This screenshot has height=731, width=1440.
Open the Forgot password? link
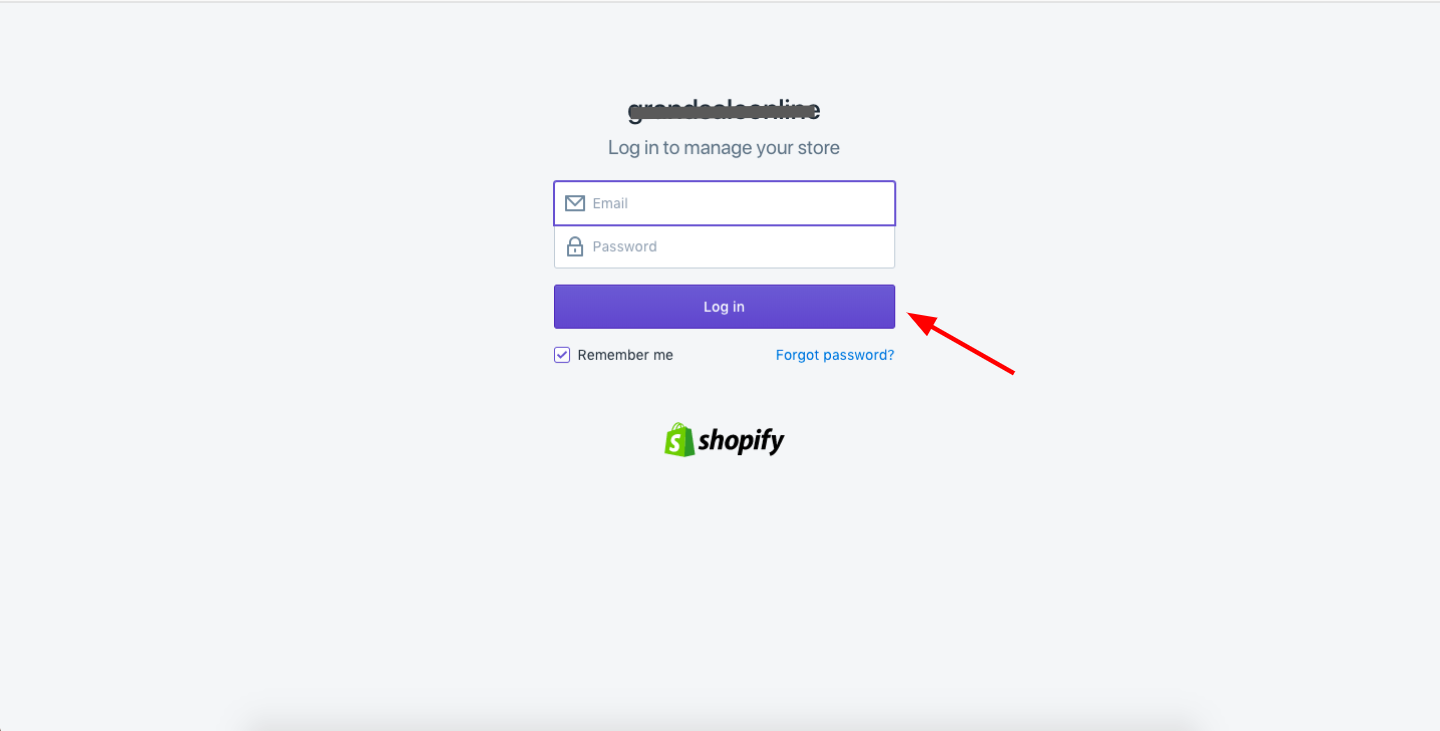pos(835,355)
